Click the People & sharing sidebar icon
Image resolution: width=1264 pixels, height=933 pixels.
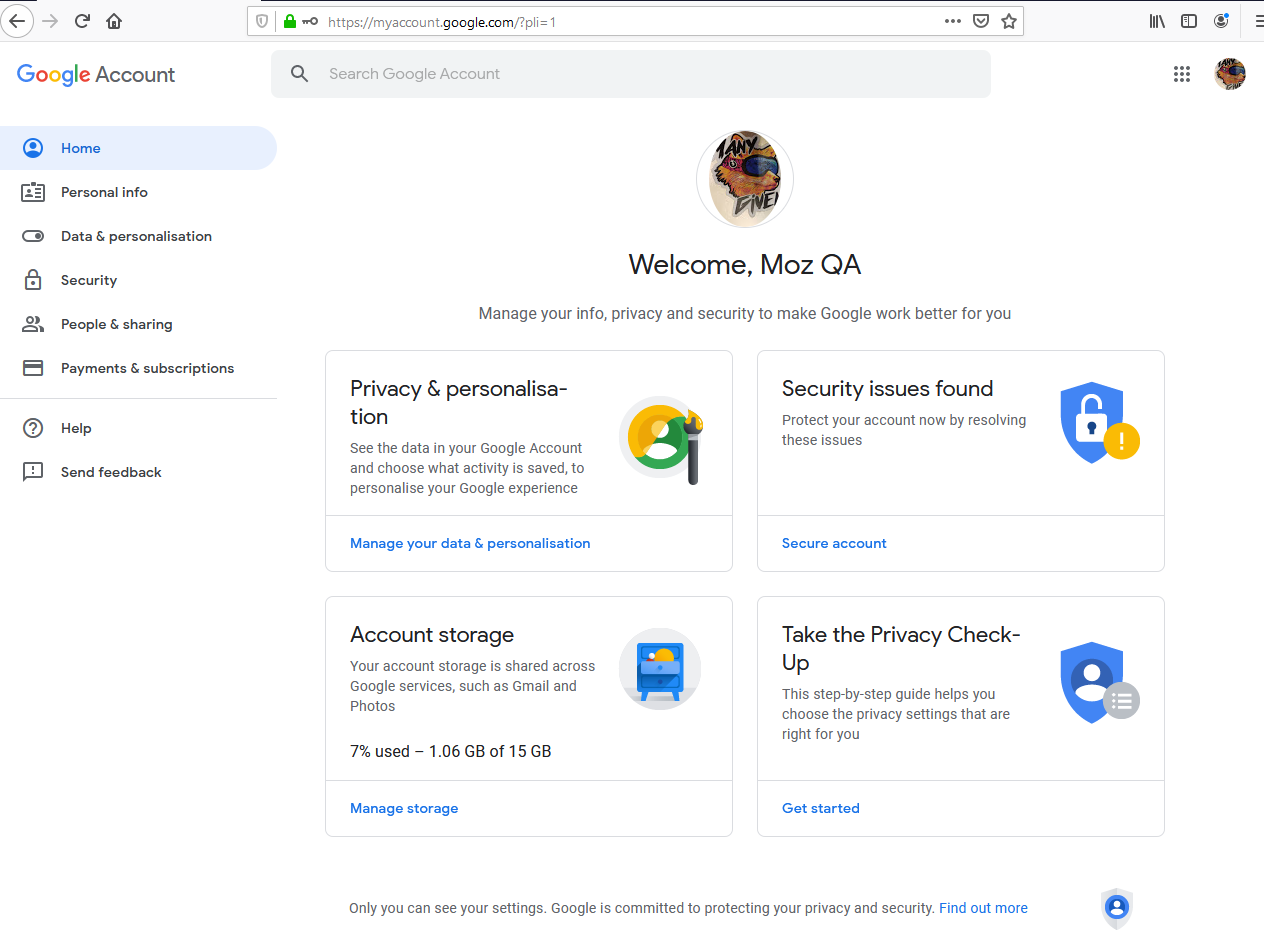pyautogui.click(x=33, y=324)
